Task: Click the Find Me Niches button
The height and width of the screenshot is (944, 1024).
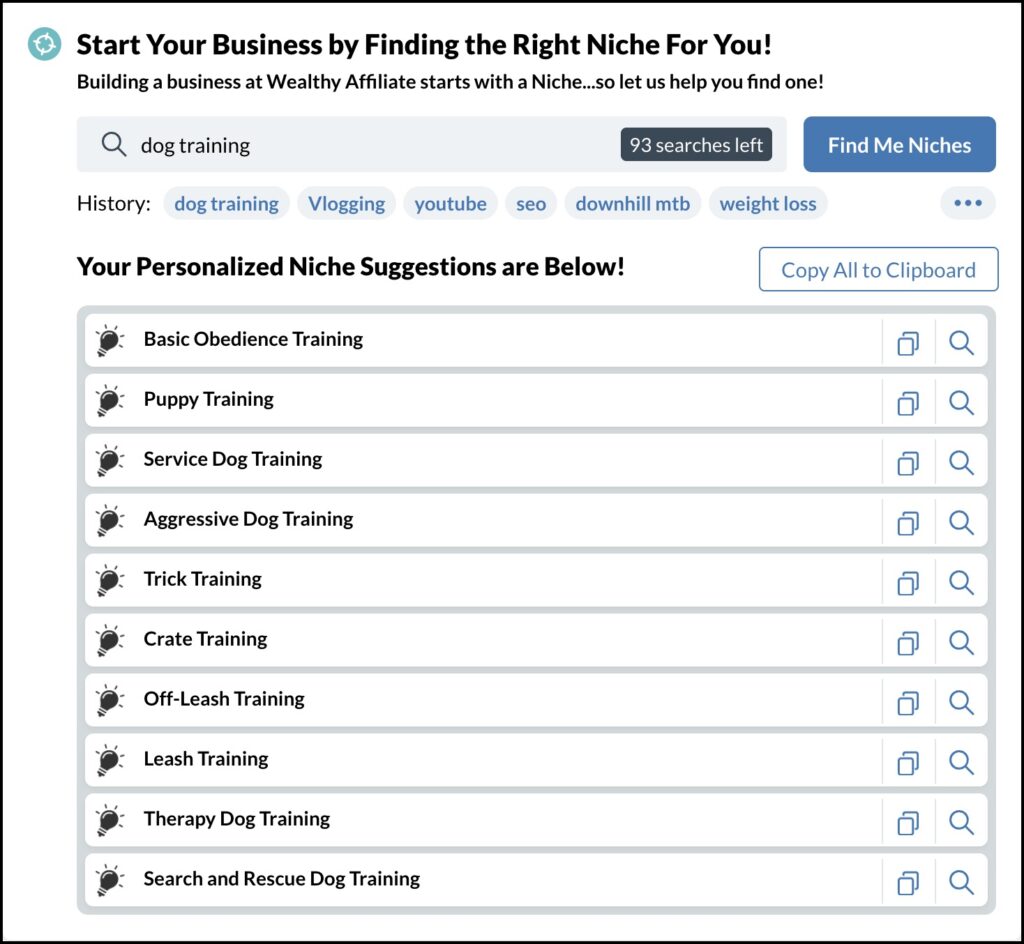Action: click(x=899, y=144)
